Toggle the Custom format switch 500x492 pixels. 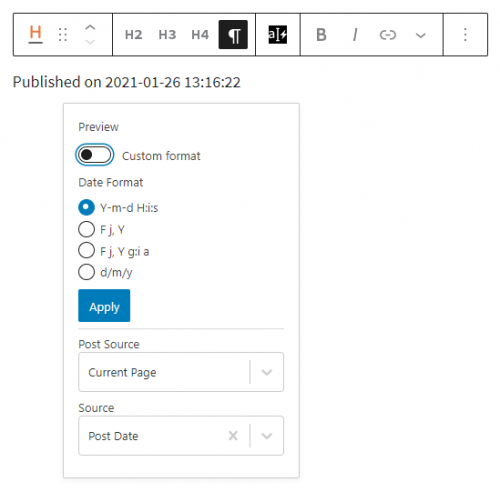(x=95, y=155)
